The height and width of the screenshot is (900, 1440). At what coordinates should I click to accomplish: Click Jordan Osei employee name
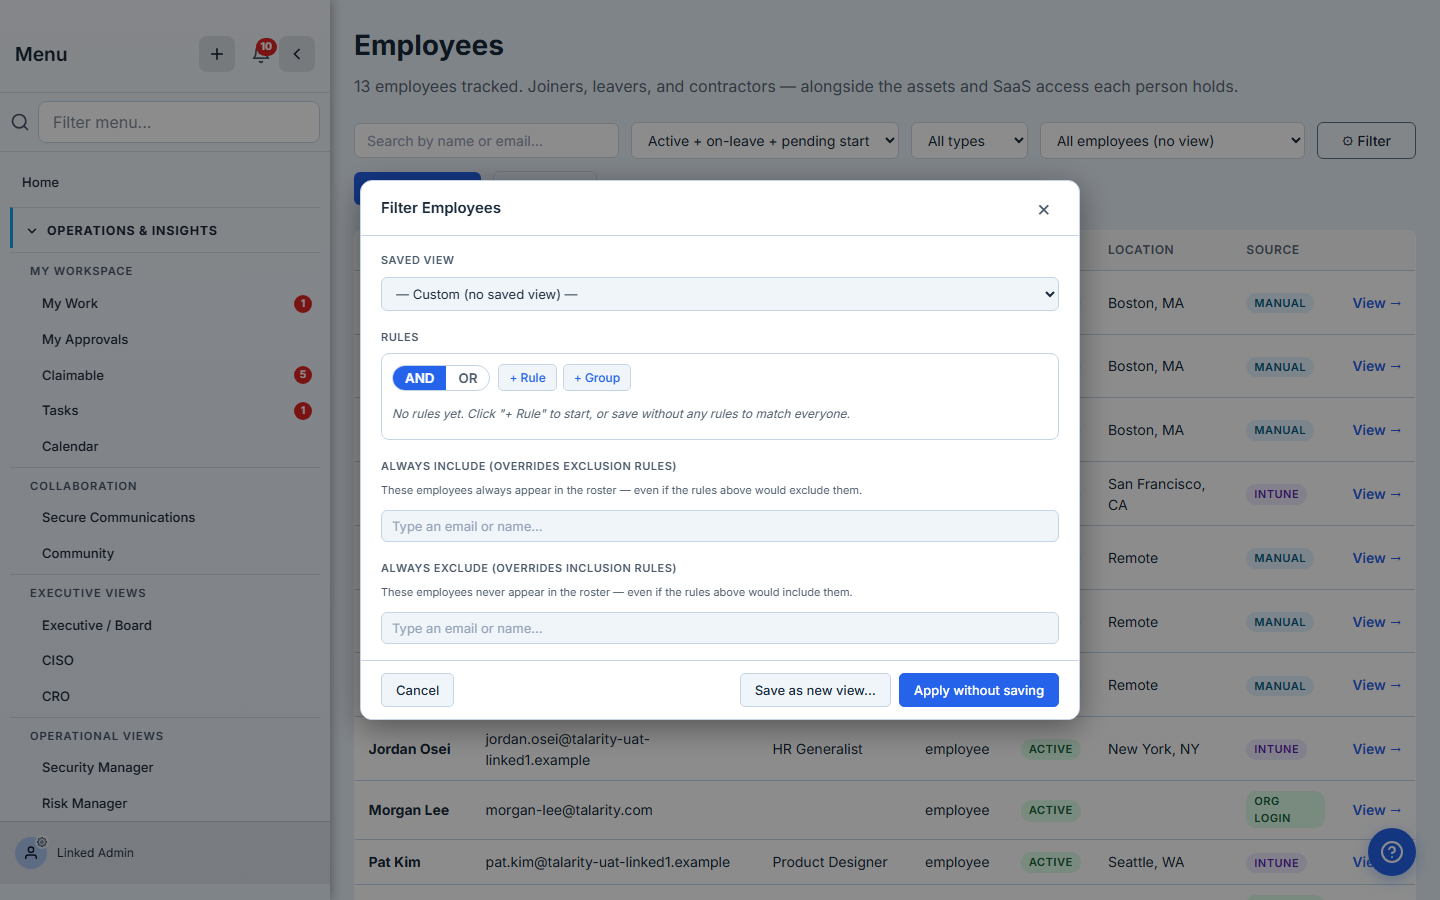(x=409, y=749)
